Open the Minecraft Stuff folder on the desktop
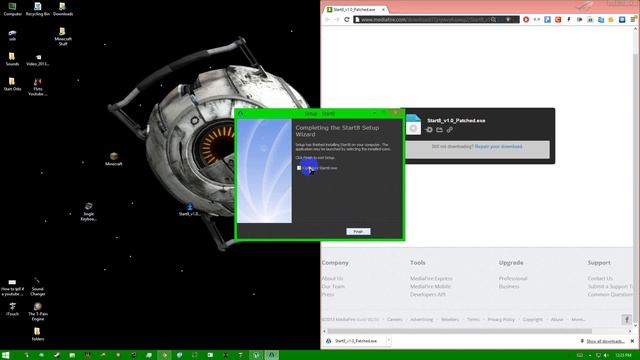This screenshot has width=640, height=360. 62,36
